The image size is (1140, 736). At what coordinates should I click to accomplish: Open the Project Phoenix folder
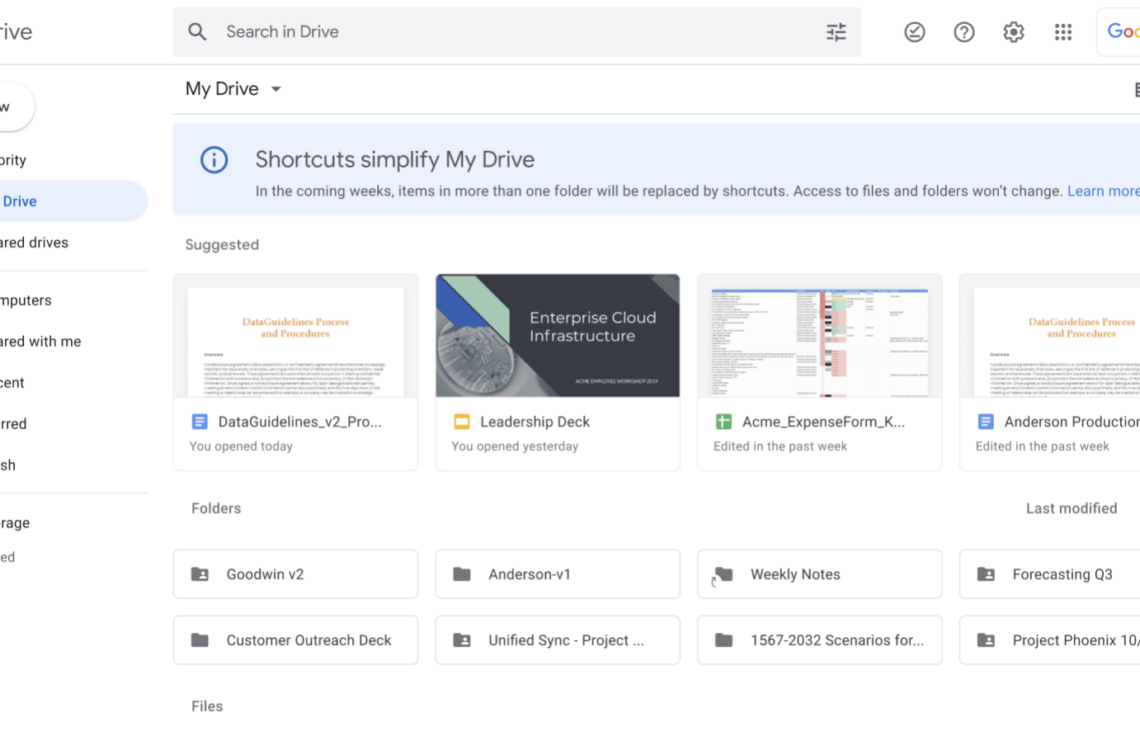pyautogui.click(x=1050, y=640)
